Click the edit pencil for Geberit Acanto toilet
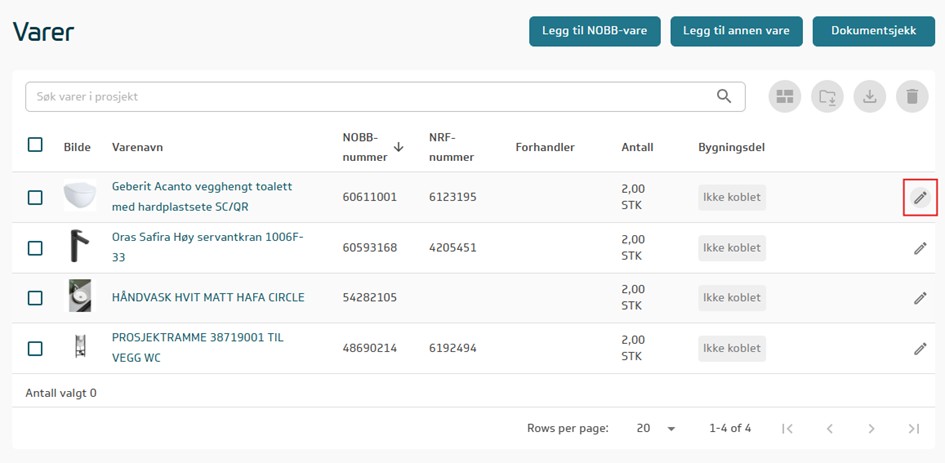The height and width of the screenshot is (463, 945). pos(920,198)
